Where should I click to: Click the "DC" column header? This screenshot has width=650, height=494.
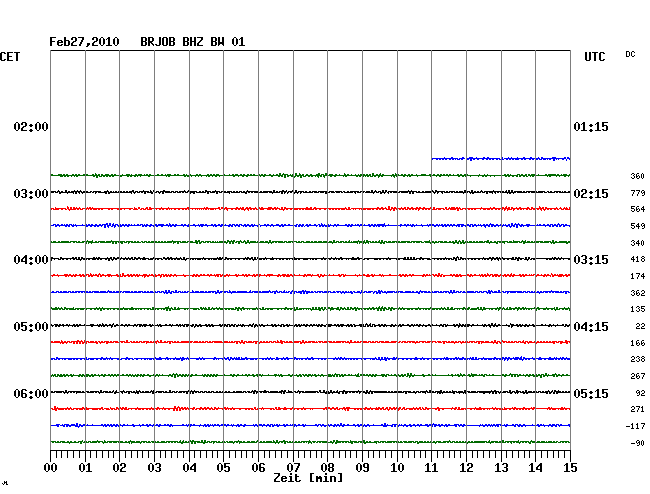tap(630, 54)
